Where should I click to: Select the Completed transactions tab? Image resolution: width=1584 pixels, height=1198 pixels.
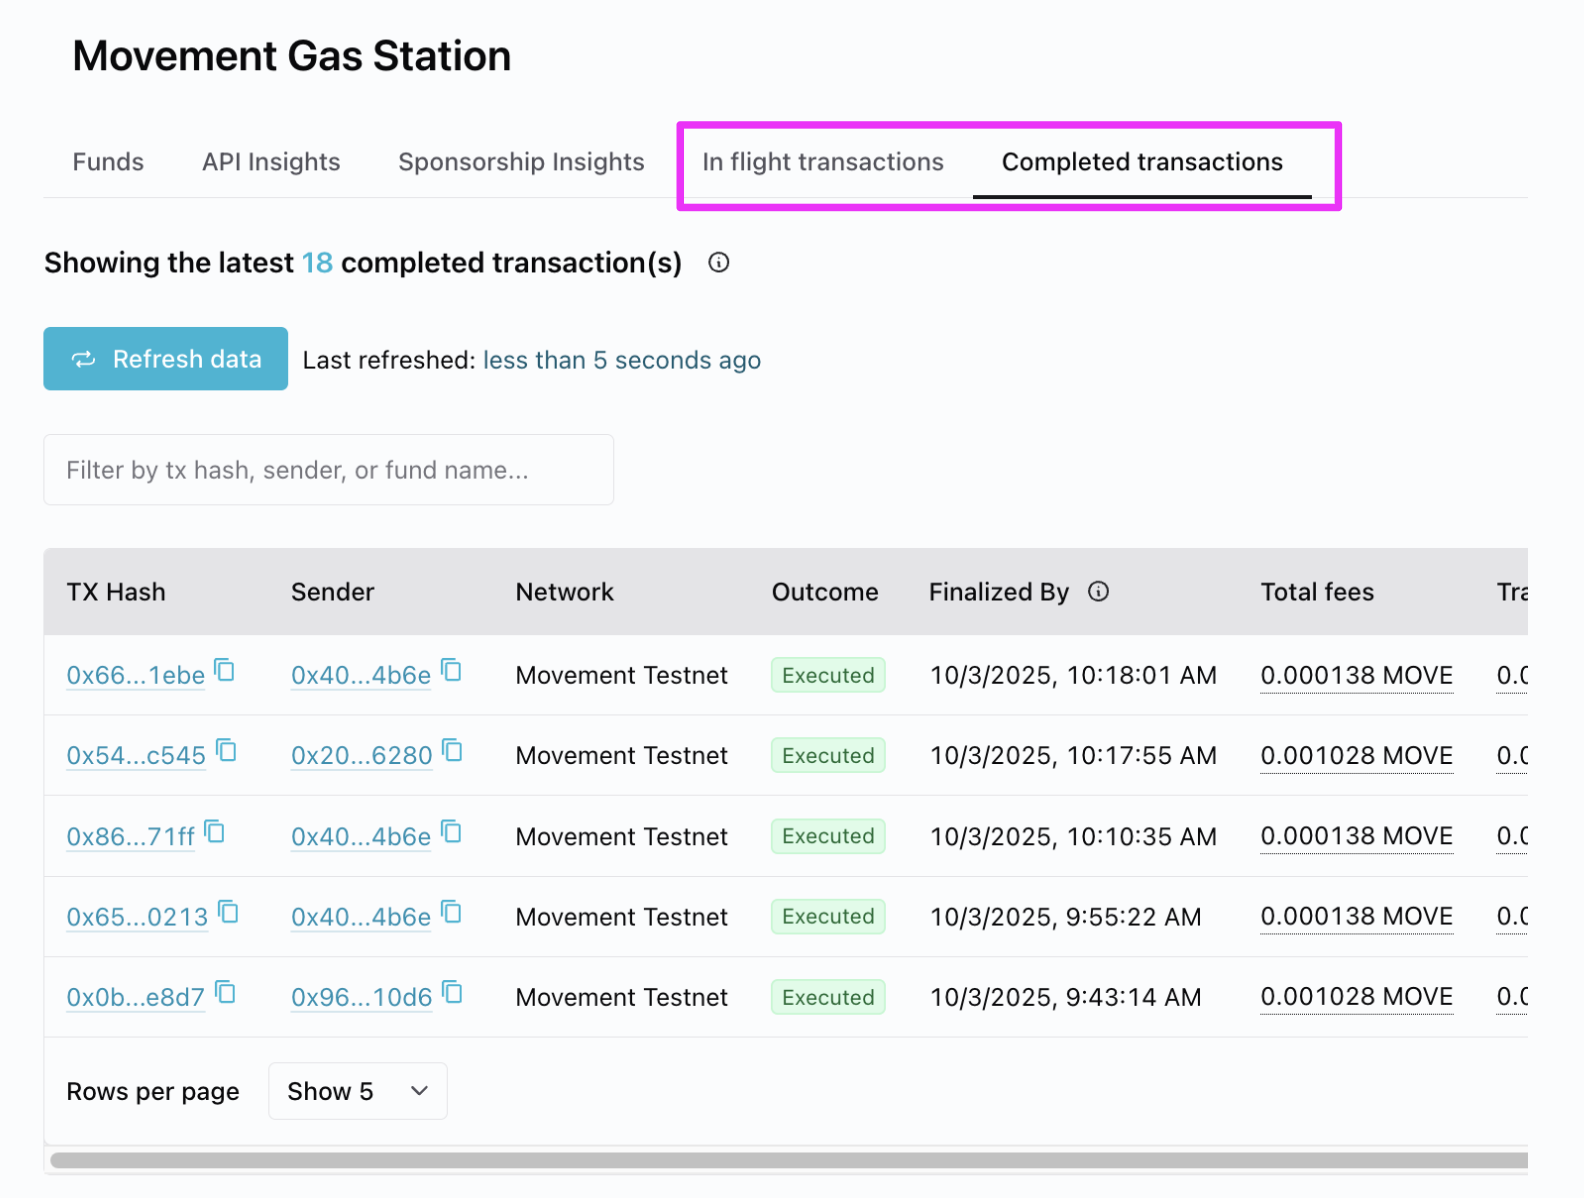(1141, 162)
